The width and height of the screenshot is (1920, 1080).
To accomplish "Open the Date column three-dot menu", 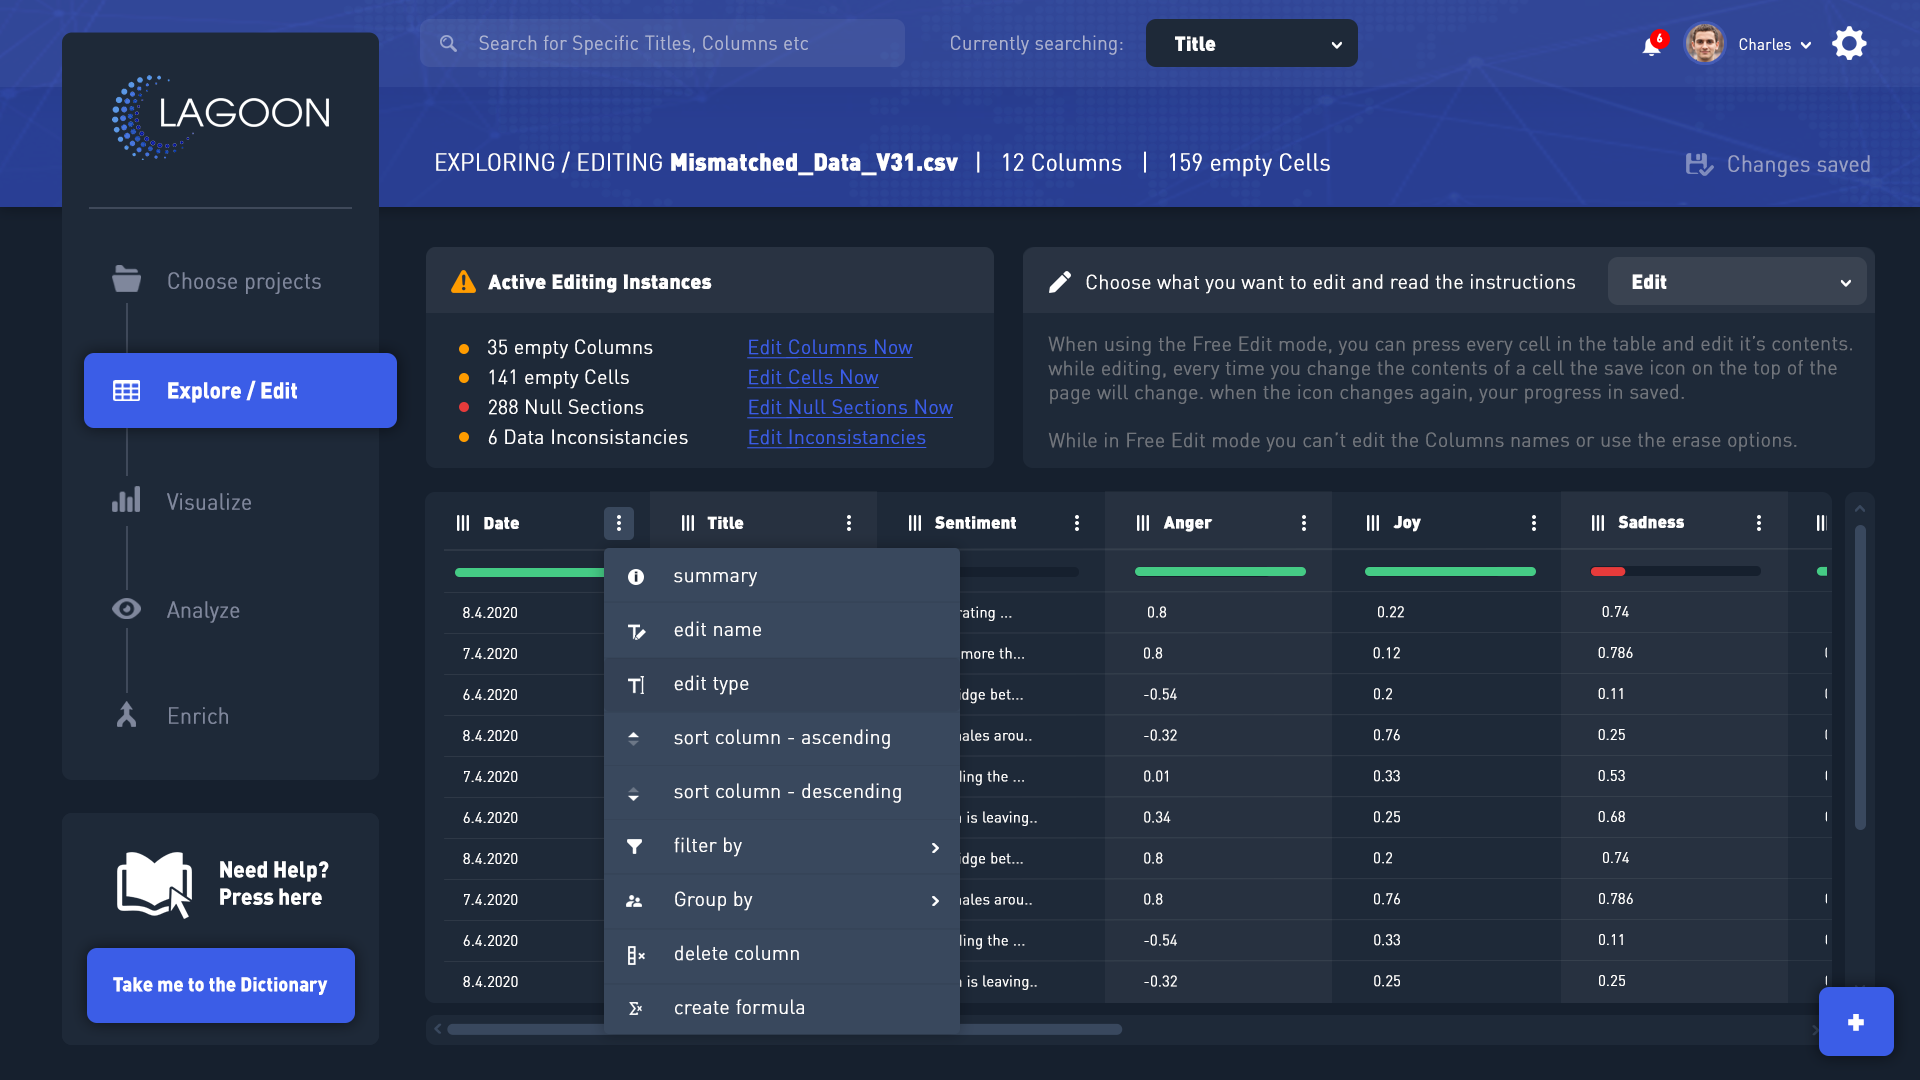I will pyautogui.click(x=619, y=523).
